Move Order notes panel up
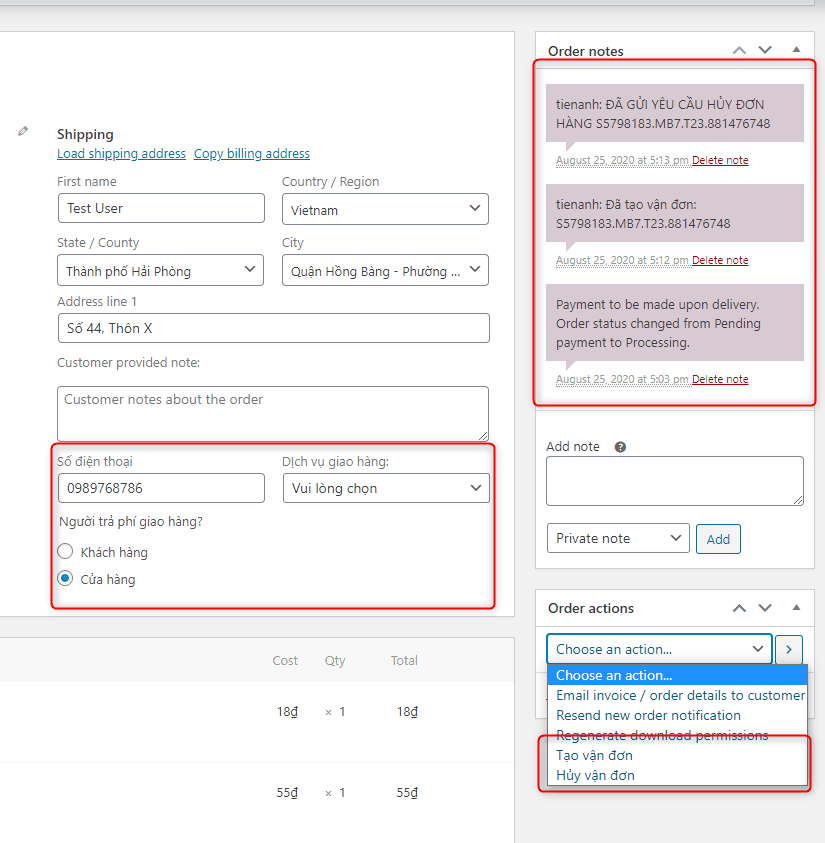 click(739, 50)
